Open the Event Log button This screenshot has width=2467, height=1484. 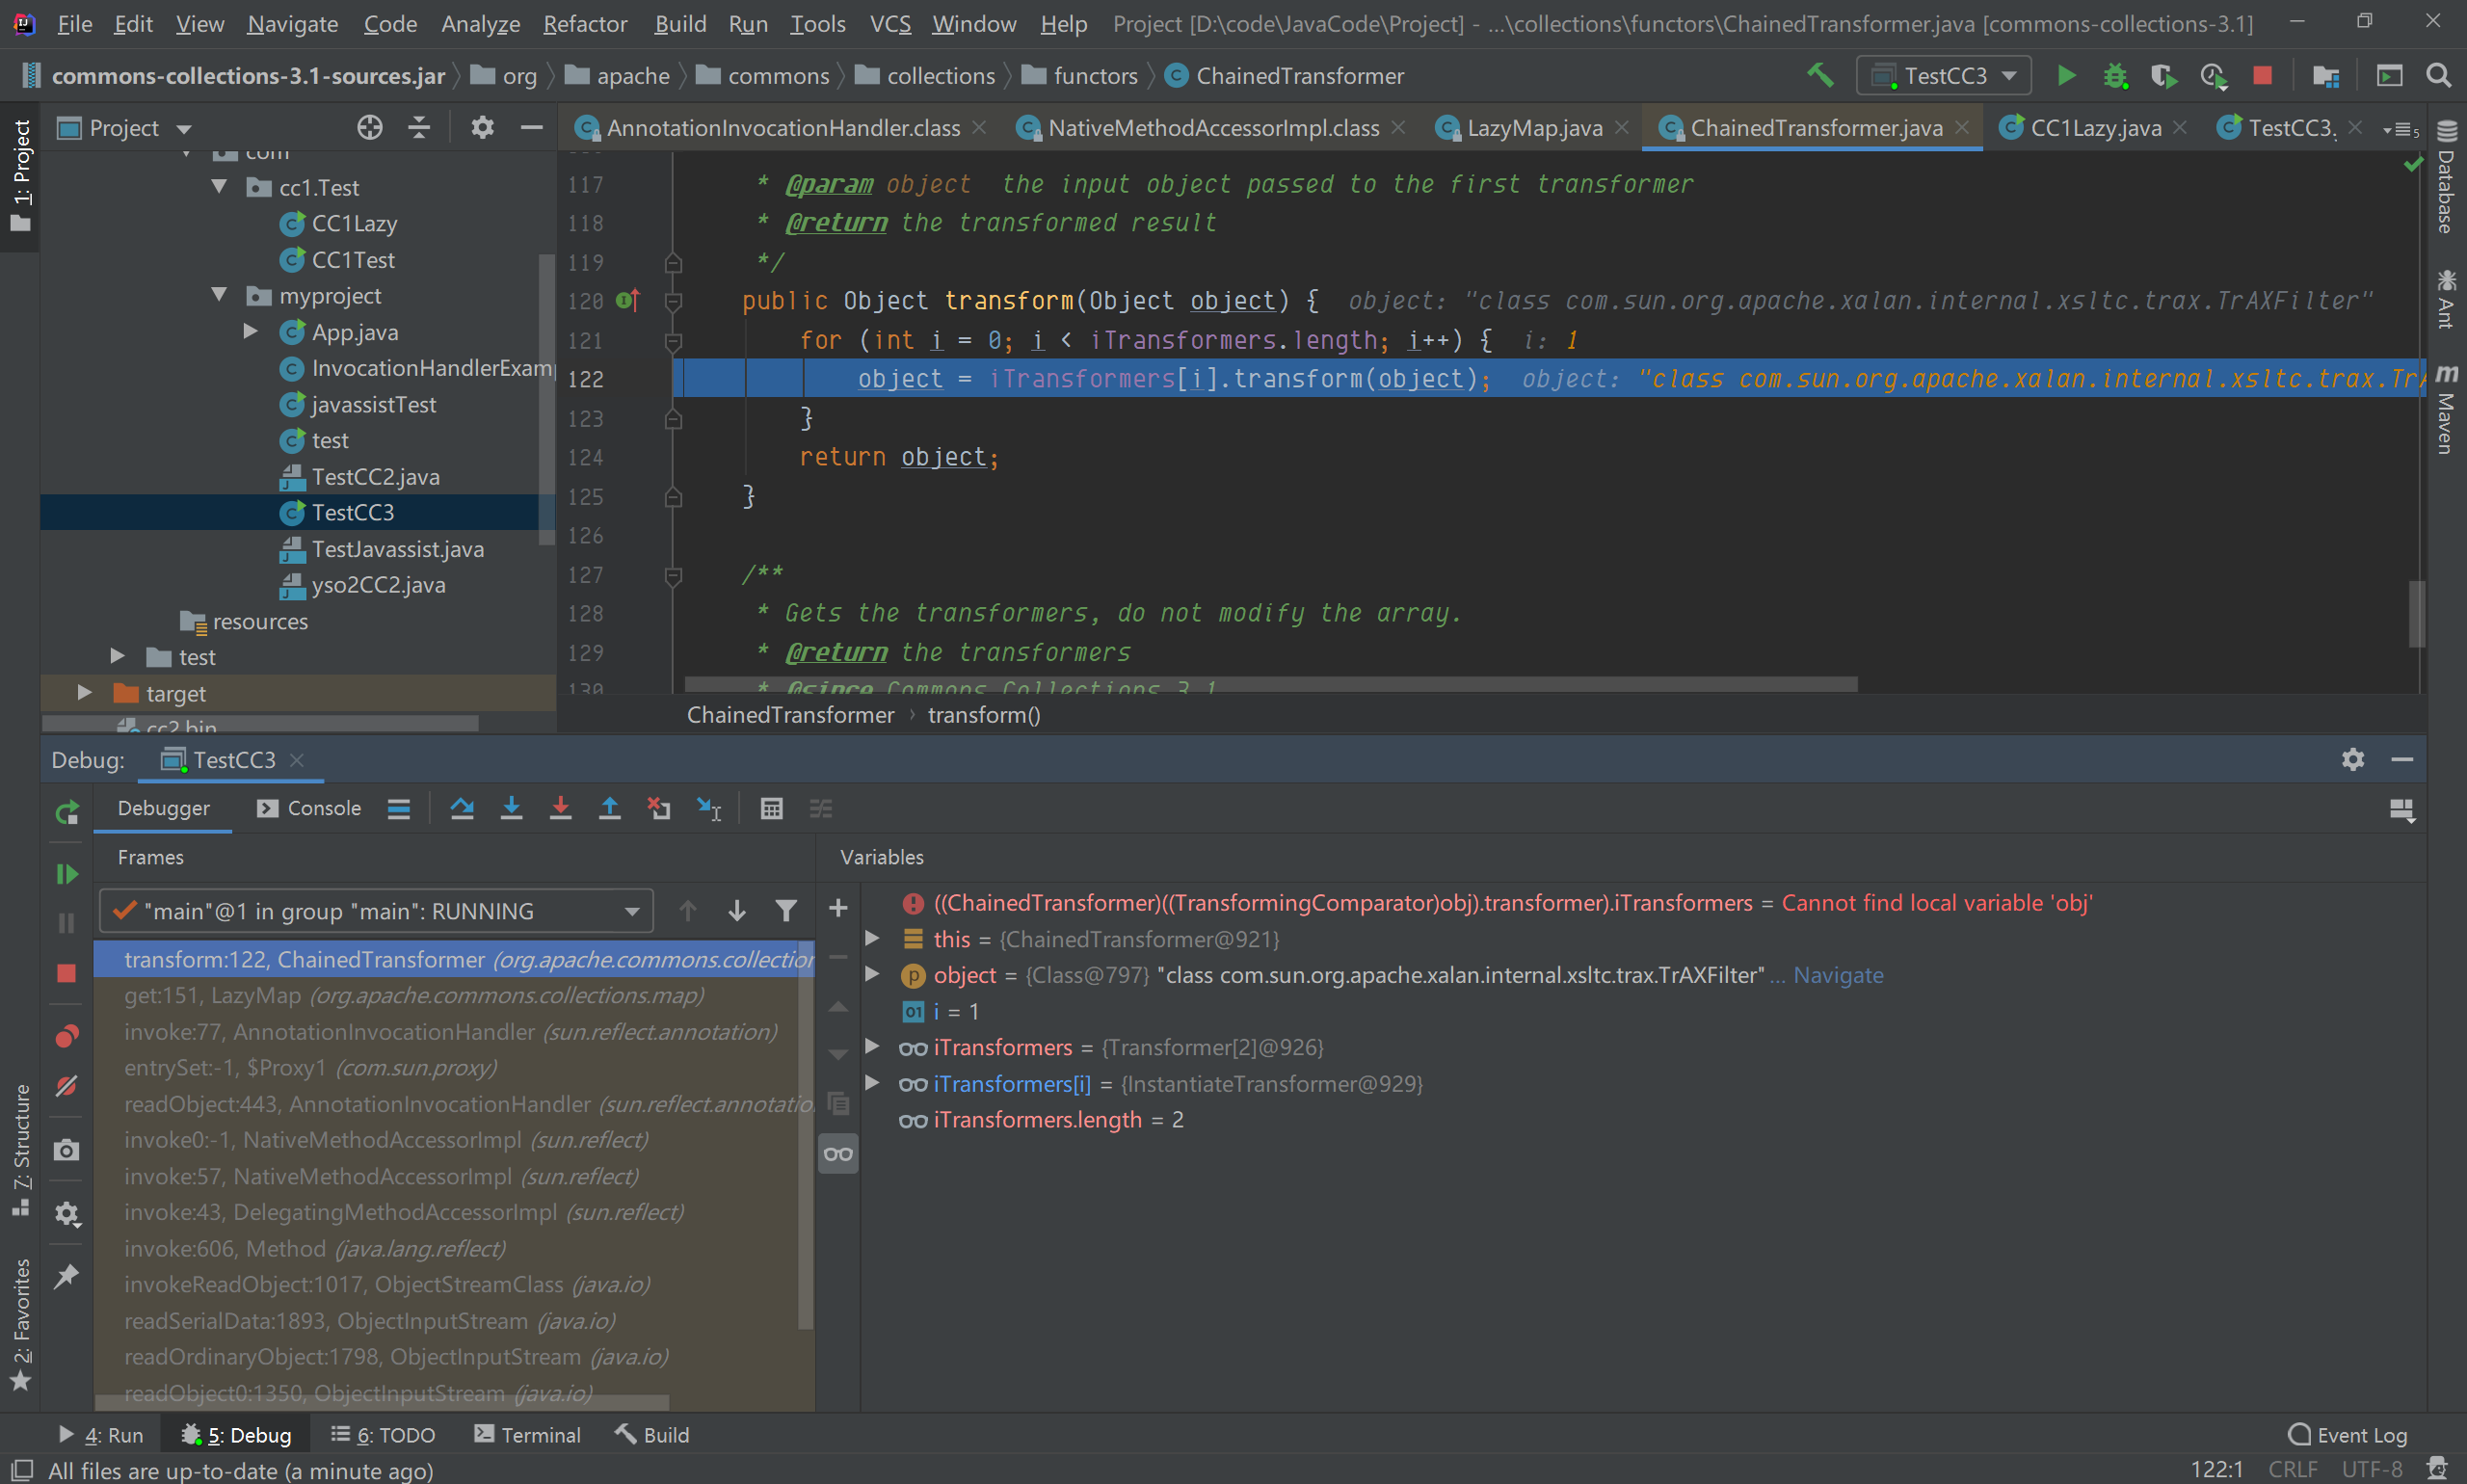(2347, 1435)
